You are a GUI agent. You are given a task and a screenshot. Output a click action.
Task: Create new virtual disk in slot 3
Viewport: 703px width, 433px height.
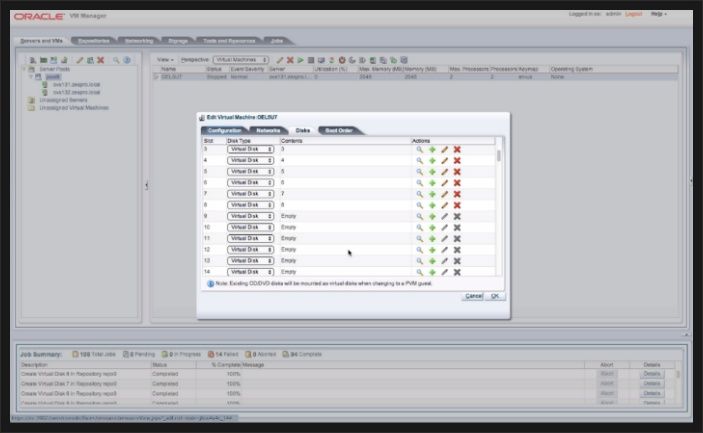click(432, 149)
